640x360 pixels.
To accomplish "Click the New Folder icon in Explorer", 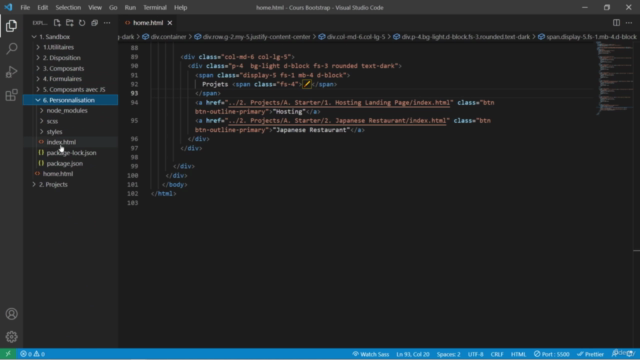I will click(70, 23).
